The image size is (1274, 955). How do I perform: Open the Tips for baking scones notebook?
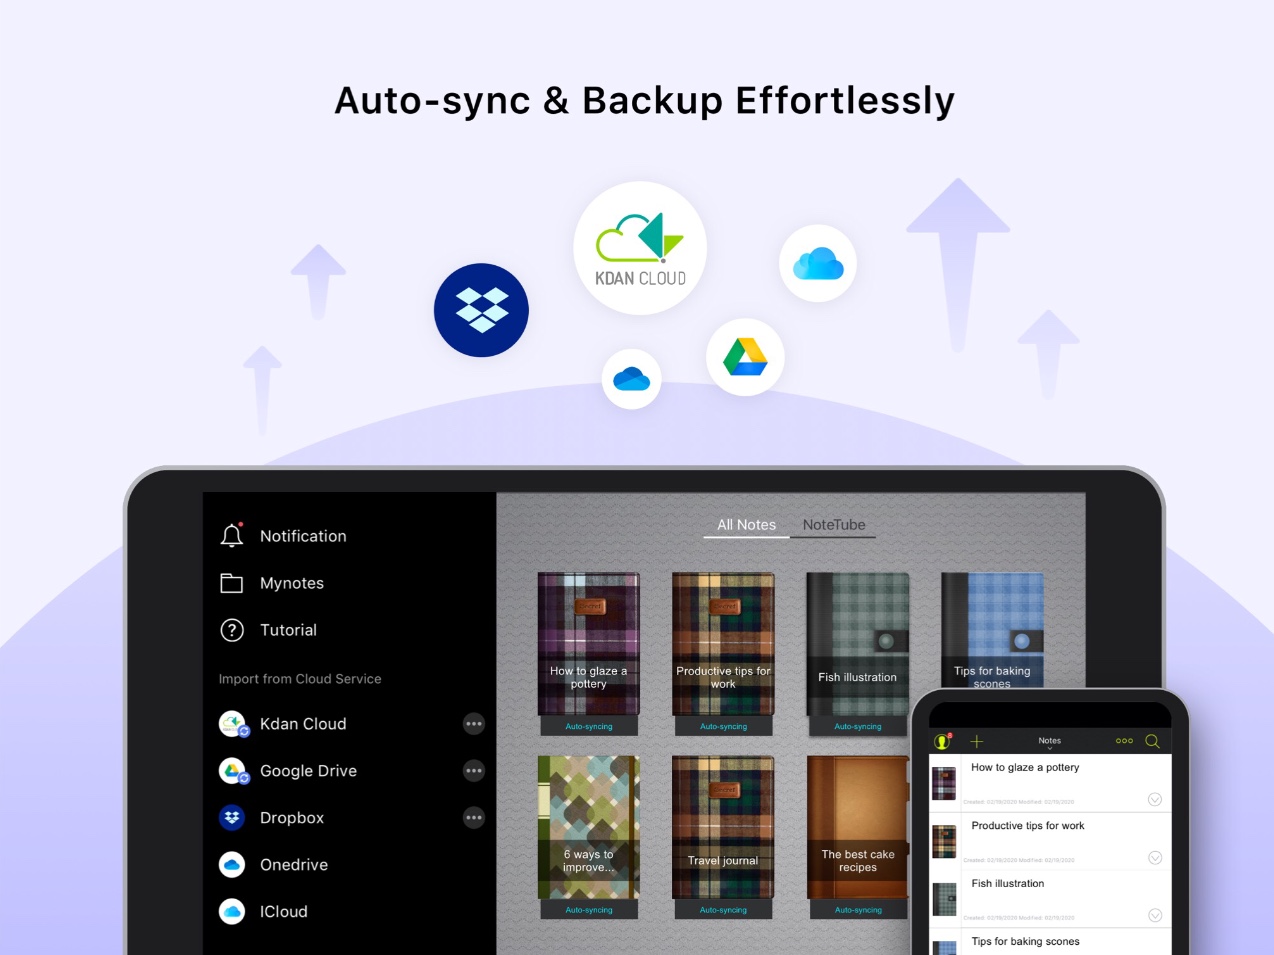pyautogui.click(x=992, y=630)
